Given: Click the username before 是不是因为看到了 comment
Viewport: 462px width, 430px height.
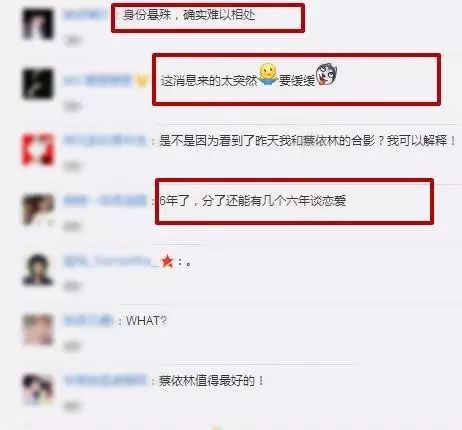Looking at the screenshot, I should point(105,140).
